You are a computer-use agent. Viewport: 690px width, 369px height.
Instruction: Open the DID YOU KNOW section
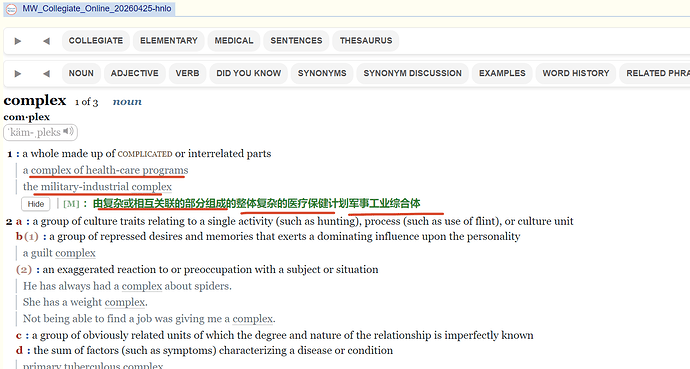pyautogui.click(x=249, y=73)
